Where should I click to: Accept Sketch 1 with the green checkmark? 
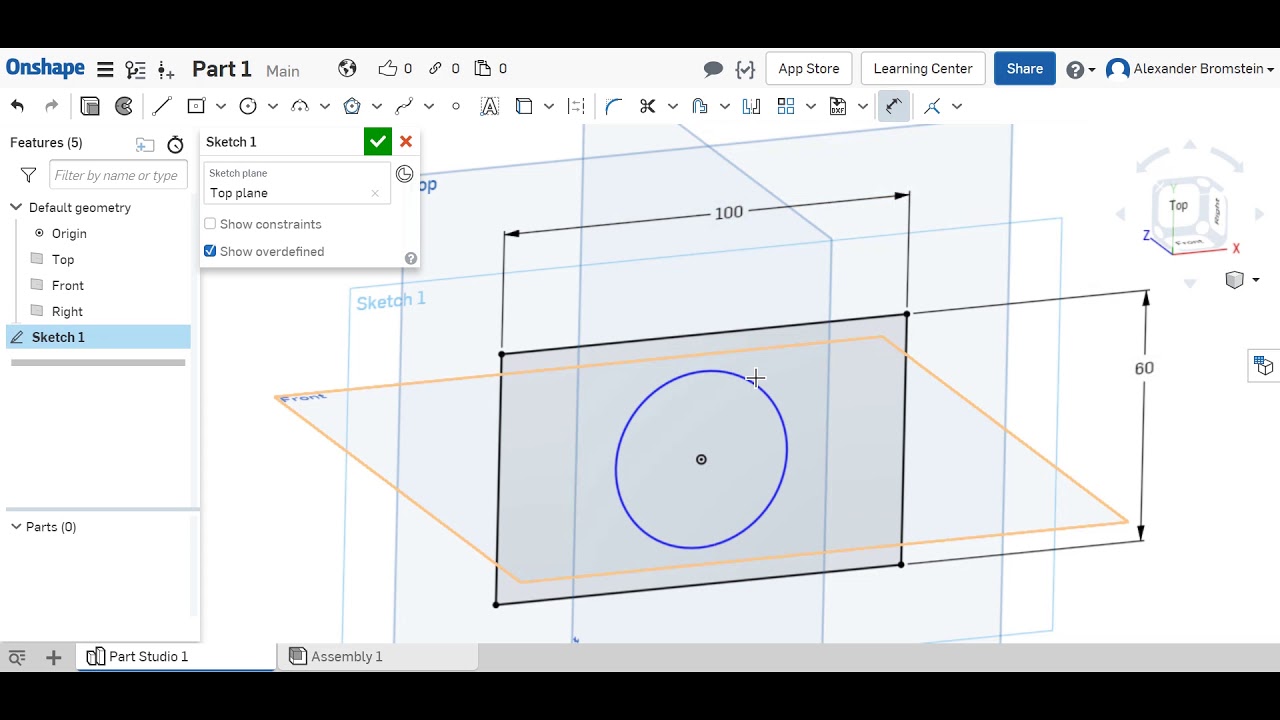coord(377,142)
